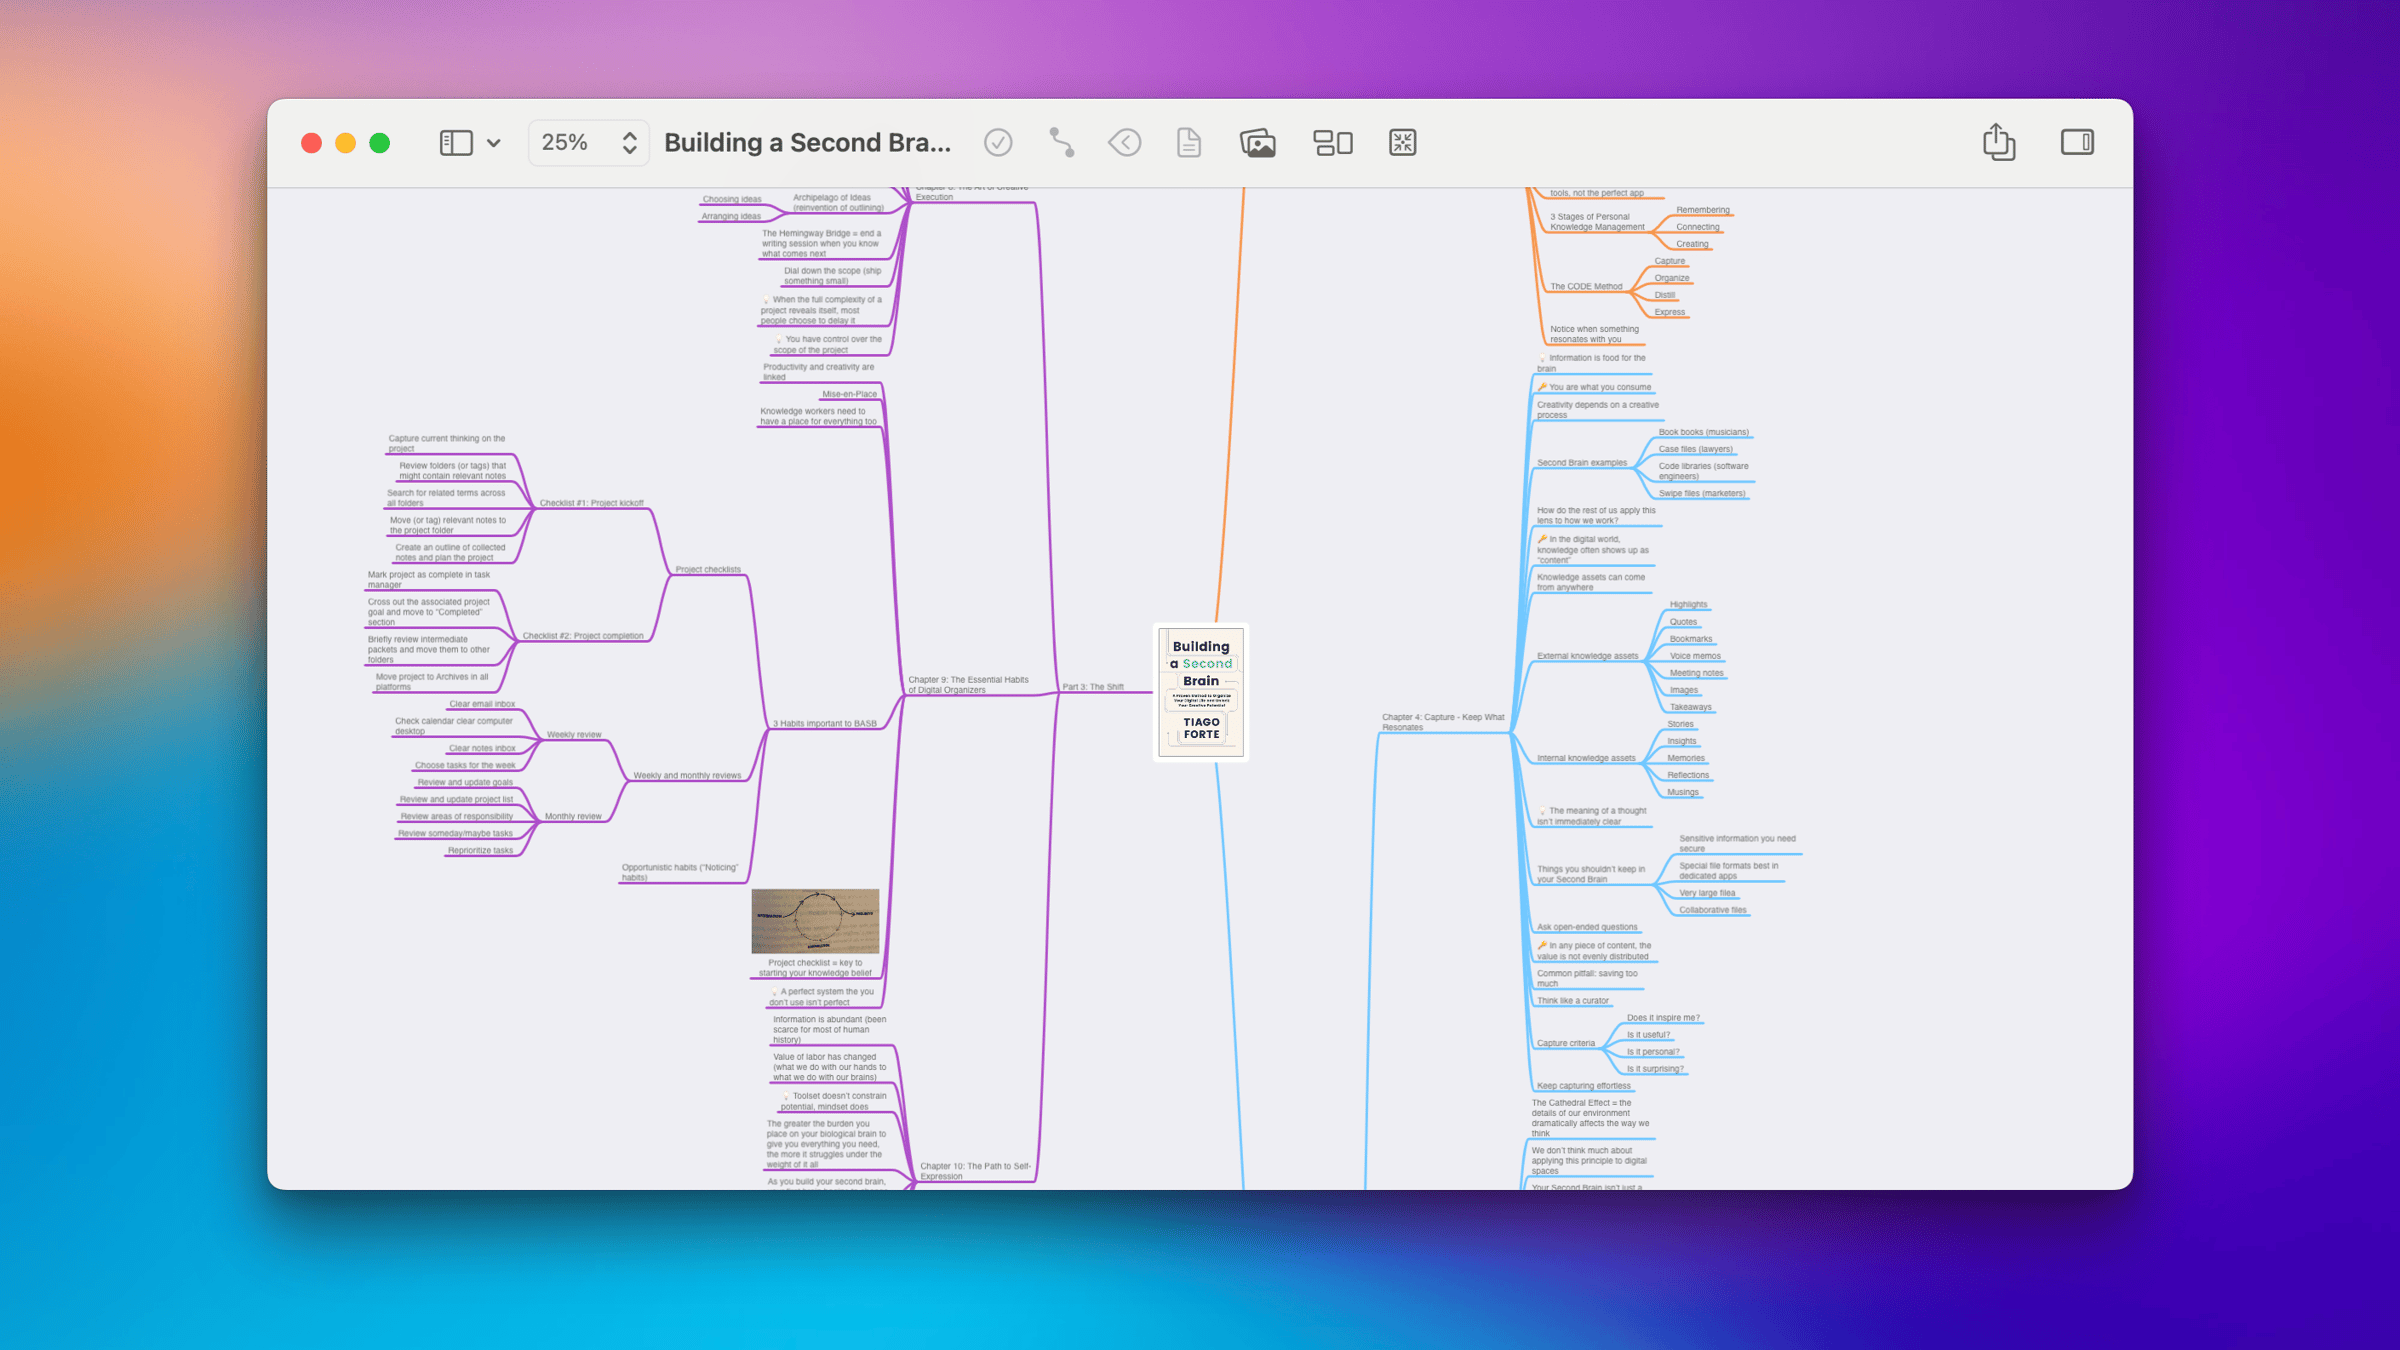
Task: Select the Archipelago of Ideas node
Action: [x=838, y=202]
